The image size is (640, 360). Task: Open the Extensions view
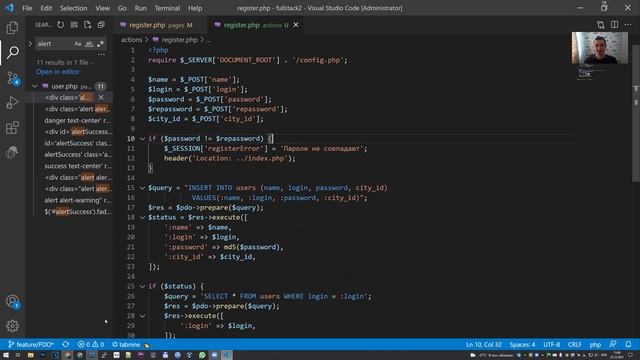click(x=12, y=128)
